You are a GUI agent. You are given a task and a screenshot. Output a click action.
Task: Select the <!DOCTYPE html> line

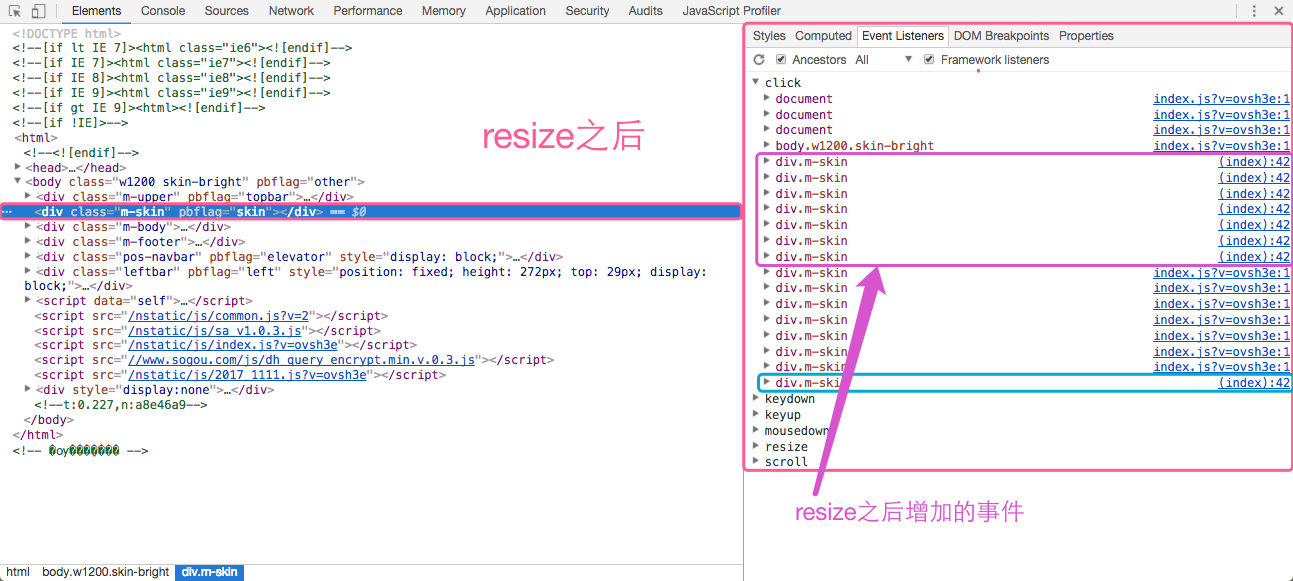pyautogui.click(x=67, y=33)
